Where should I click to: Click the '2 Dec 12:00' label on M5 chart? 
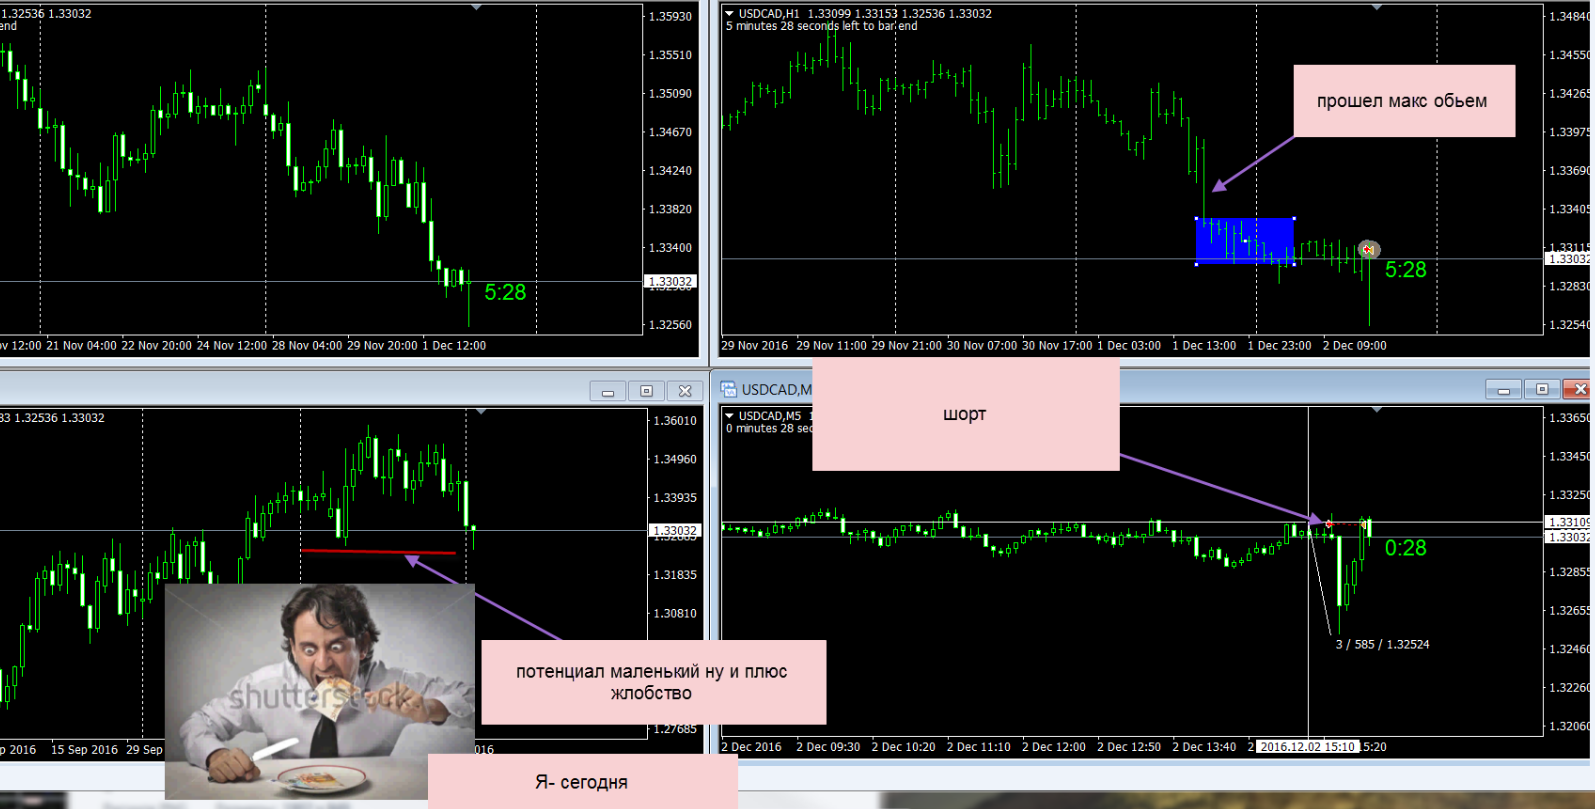point(1054,747)
